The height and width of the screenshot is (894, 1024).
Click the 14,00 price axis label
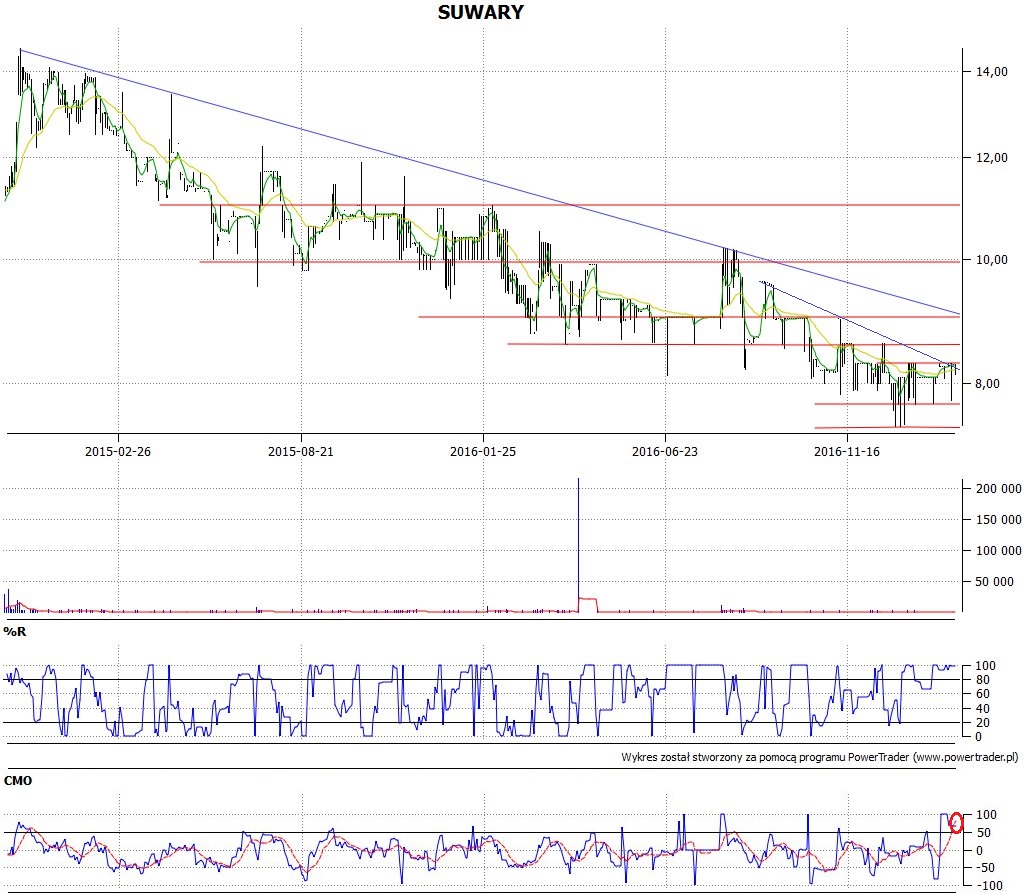pyautogui.click(x=992, y=72)
